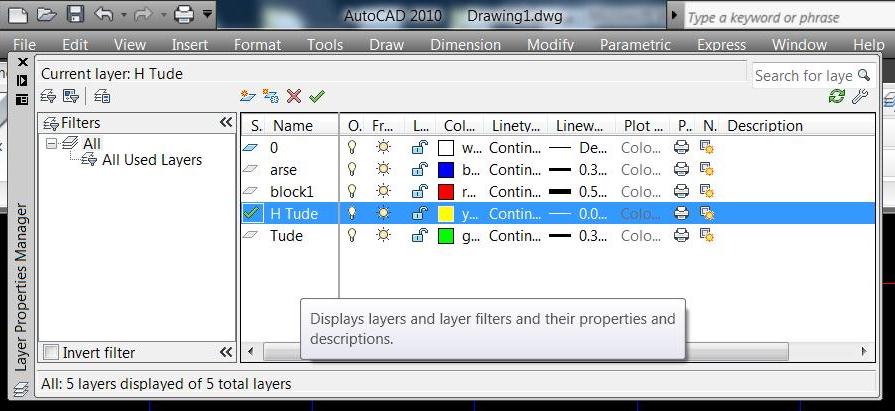Open the Layer States Manager icon
This screenshot has height=411, width=895.
click(x=102, y=96)
